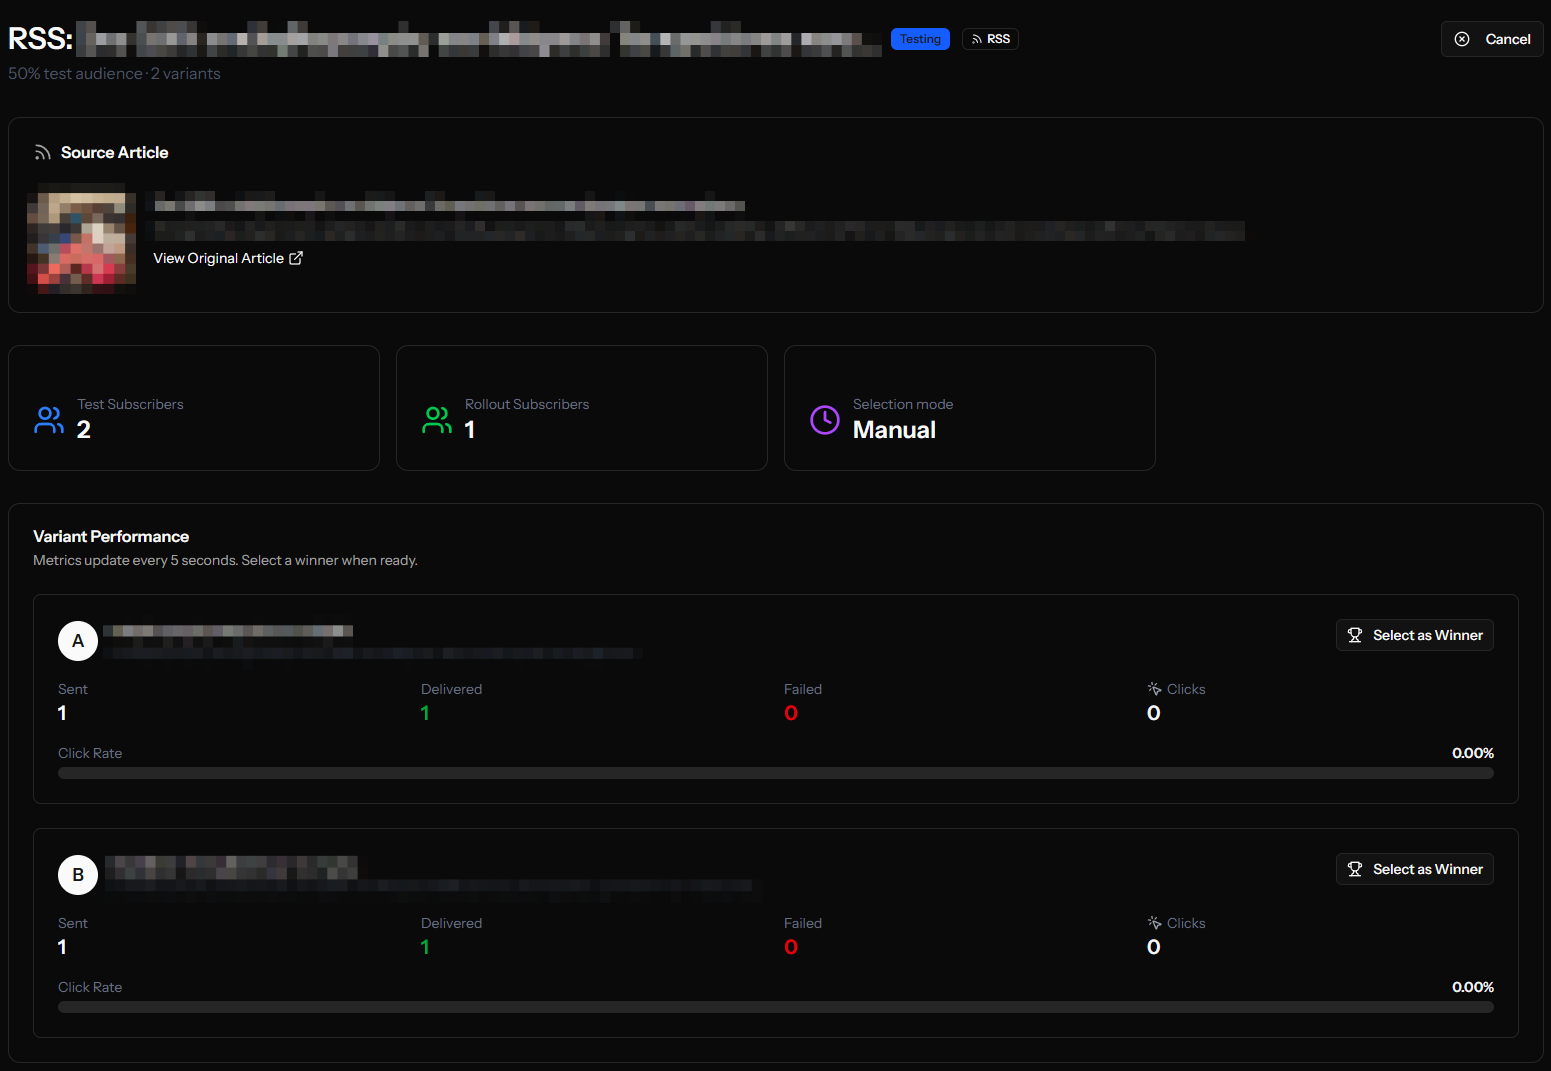The image size is (1551, 1071).
Task: Click the RSS feed icon beside Source Article heading
Action: click(x=42, y=152)
